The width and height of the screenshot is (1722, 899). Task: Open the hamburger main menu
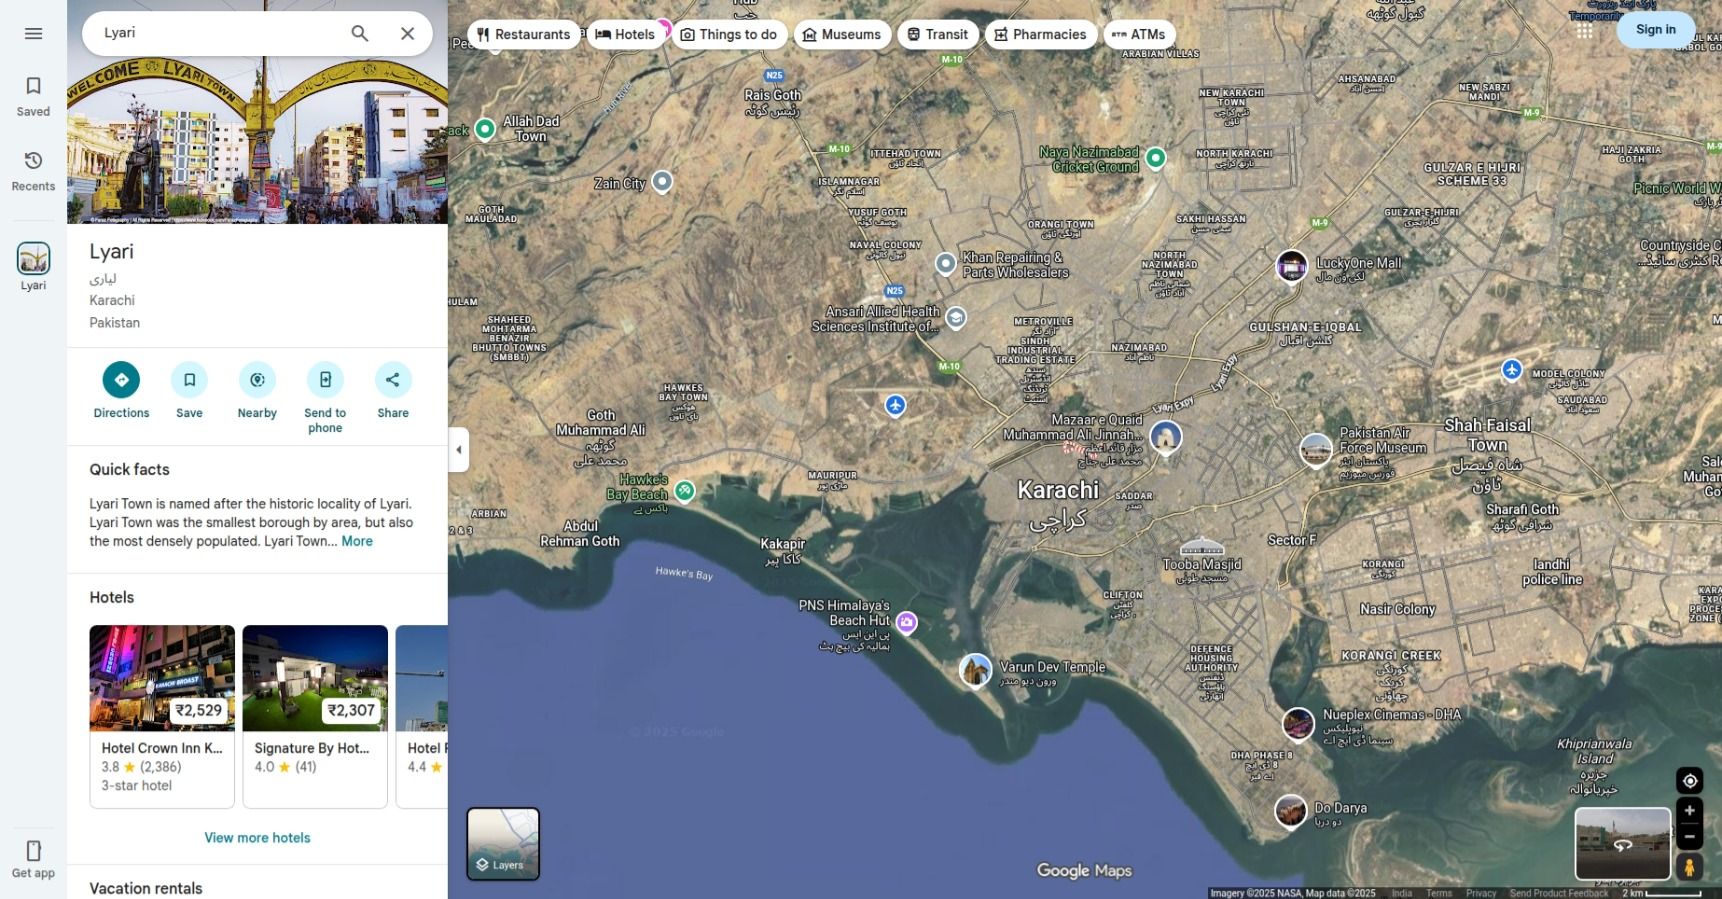coord(33,34)
